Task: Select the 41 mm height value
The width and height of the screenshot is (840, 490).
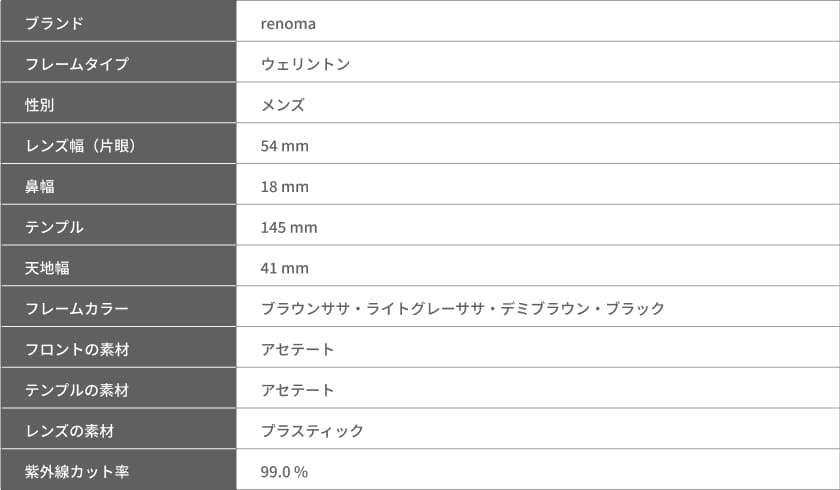Action: click(284, 268)
